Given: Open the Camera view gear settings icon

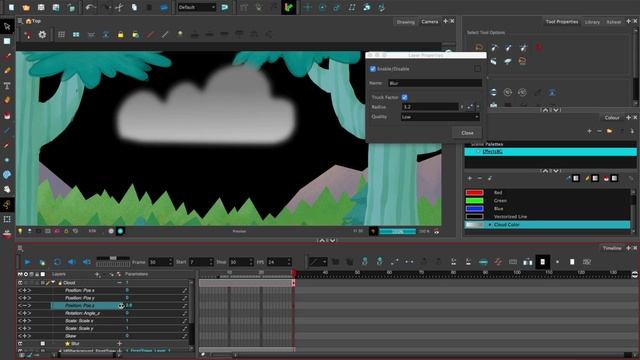Looking at the screenshot, I should [x=42, y=35].
